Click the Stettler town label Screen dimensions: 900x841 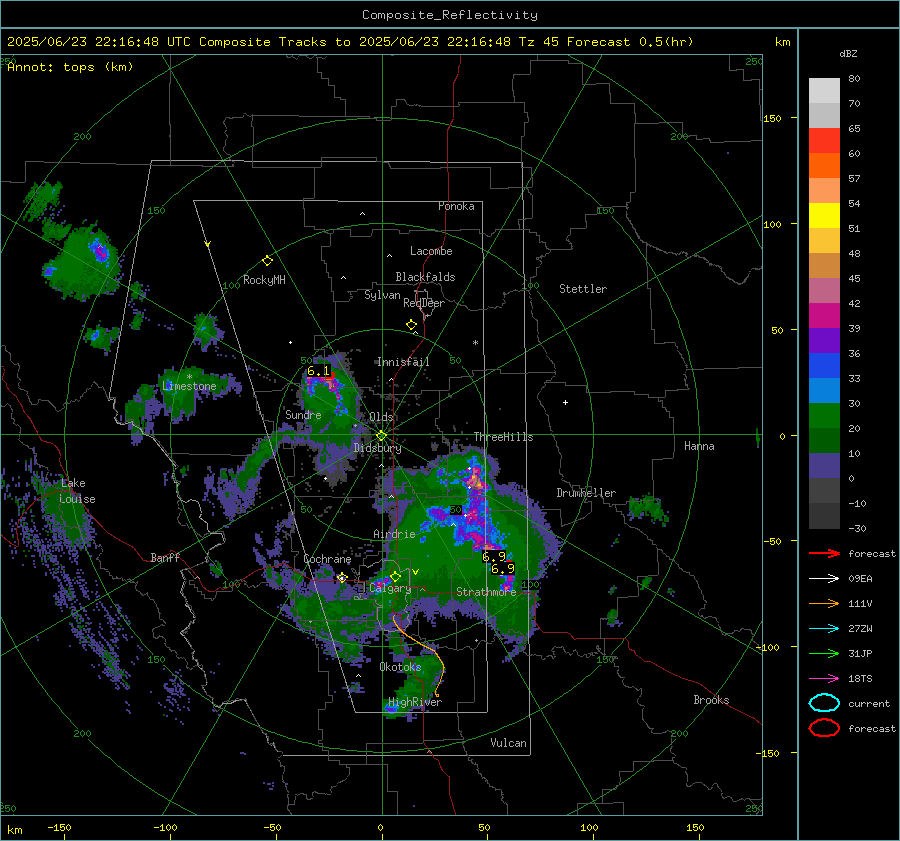click(x=583, y=289)
